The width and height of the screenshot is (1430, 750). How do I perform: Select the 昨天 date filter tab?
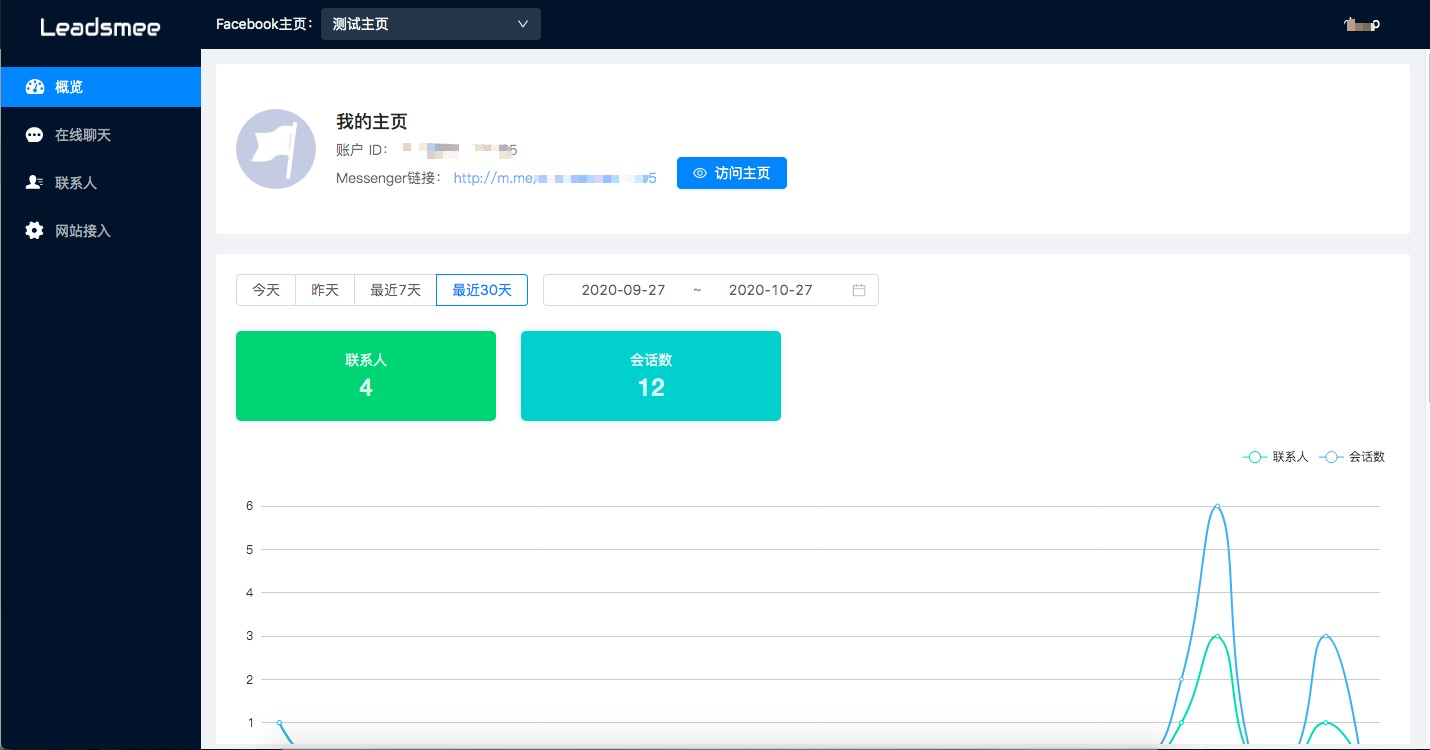point(325,290)
